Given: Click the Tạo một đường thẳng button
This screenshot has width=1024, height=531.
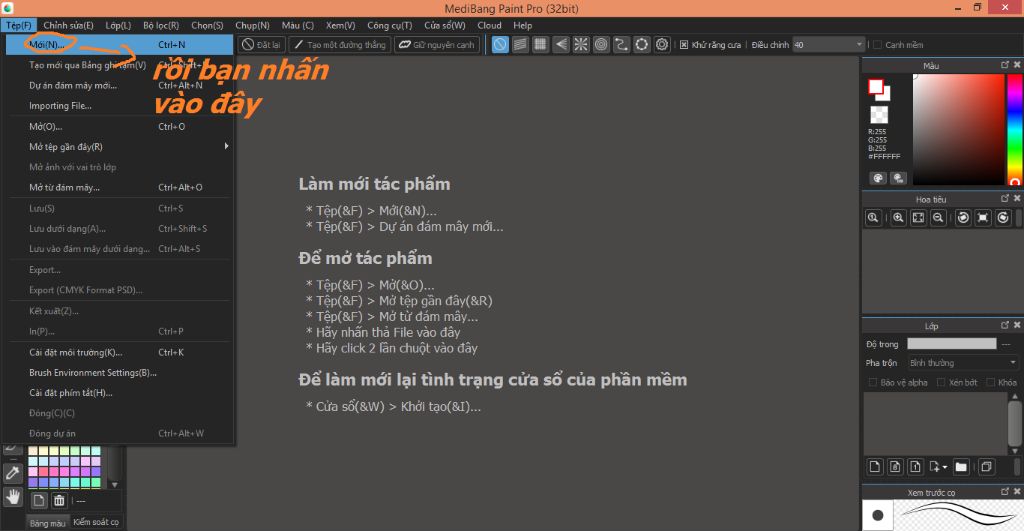Looking at the screenshot, I should 340,44.
